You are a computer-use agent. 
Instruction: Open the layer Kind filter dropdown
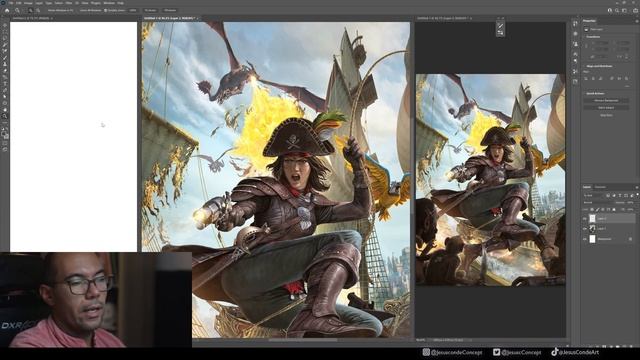[x=594, y=196]
